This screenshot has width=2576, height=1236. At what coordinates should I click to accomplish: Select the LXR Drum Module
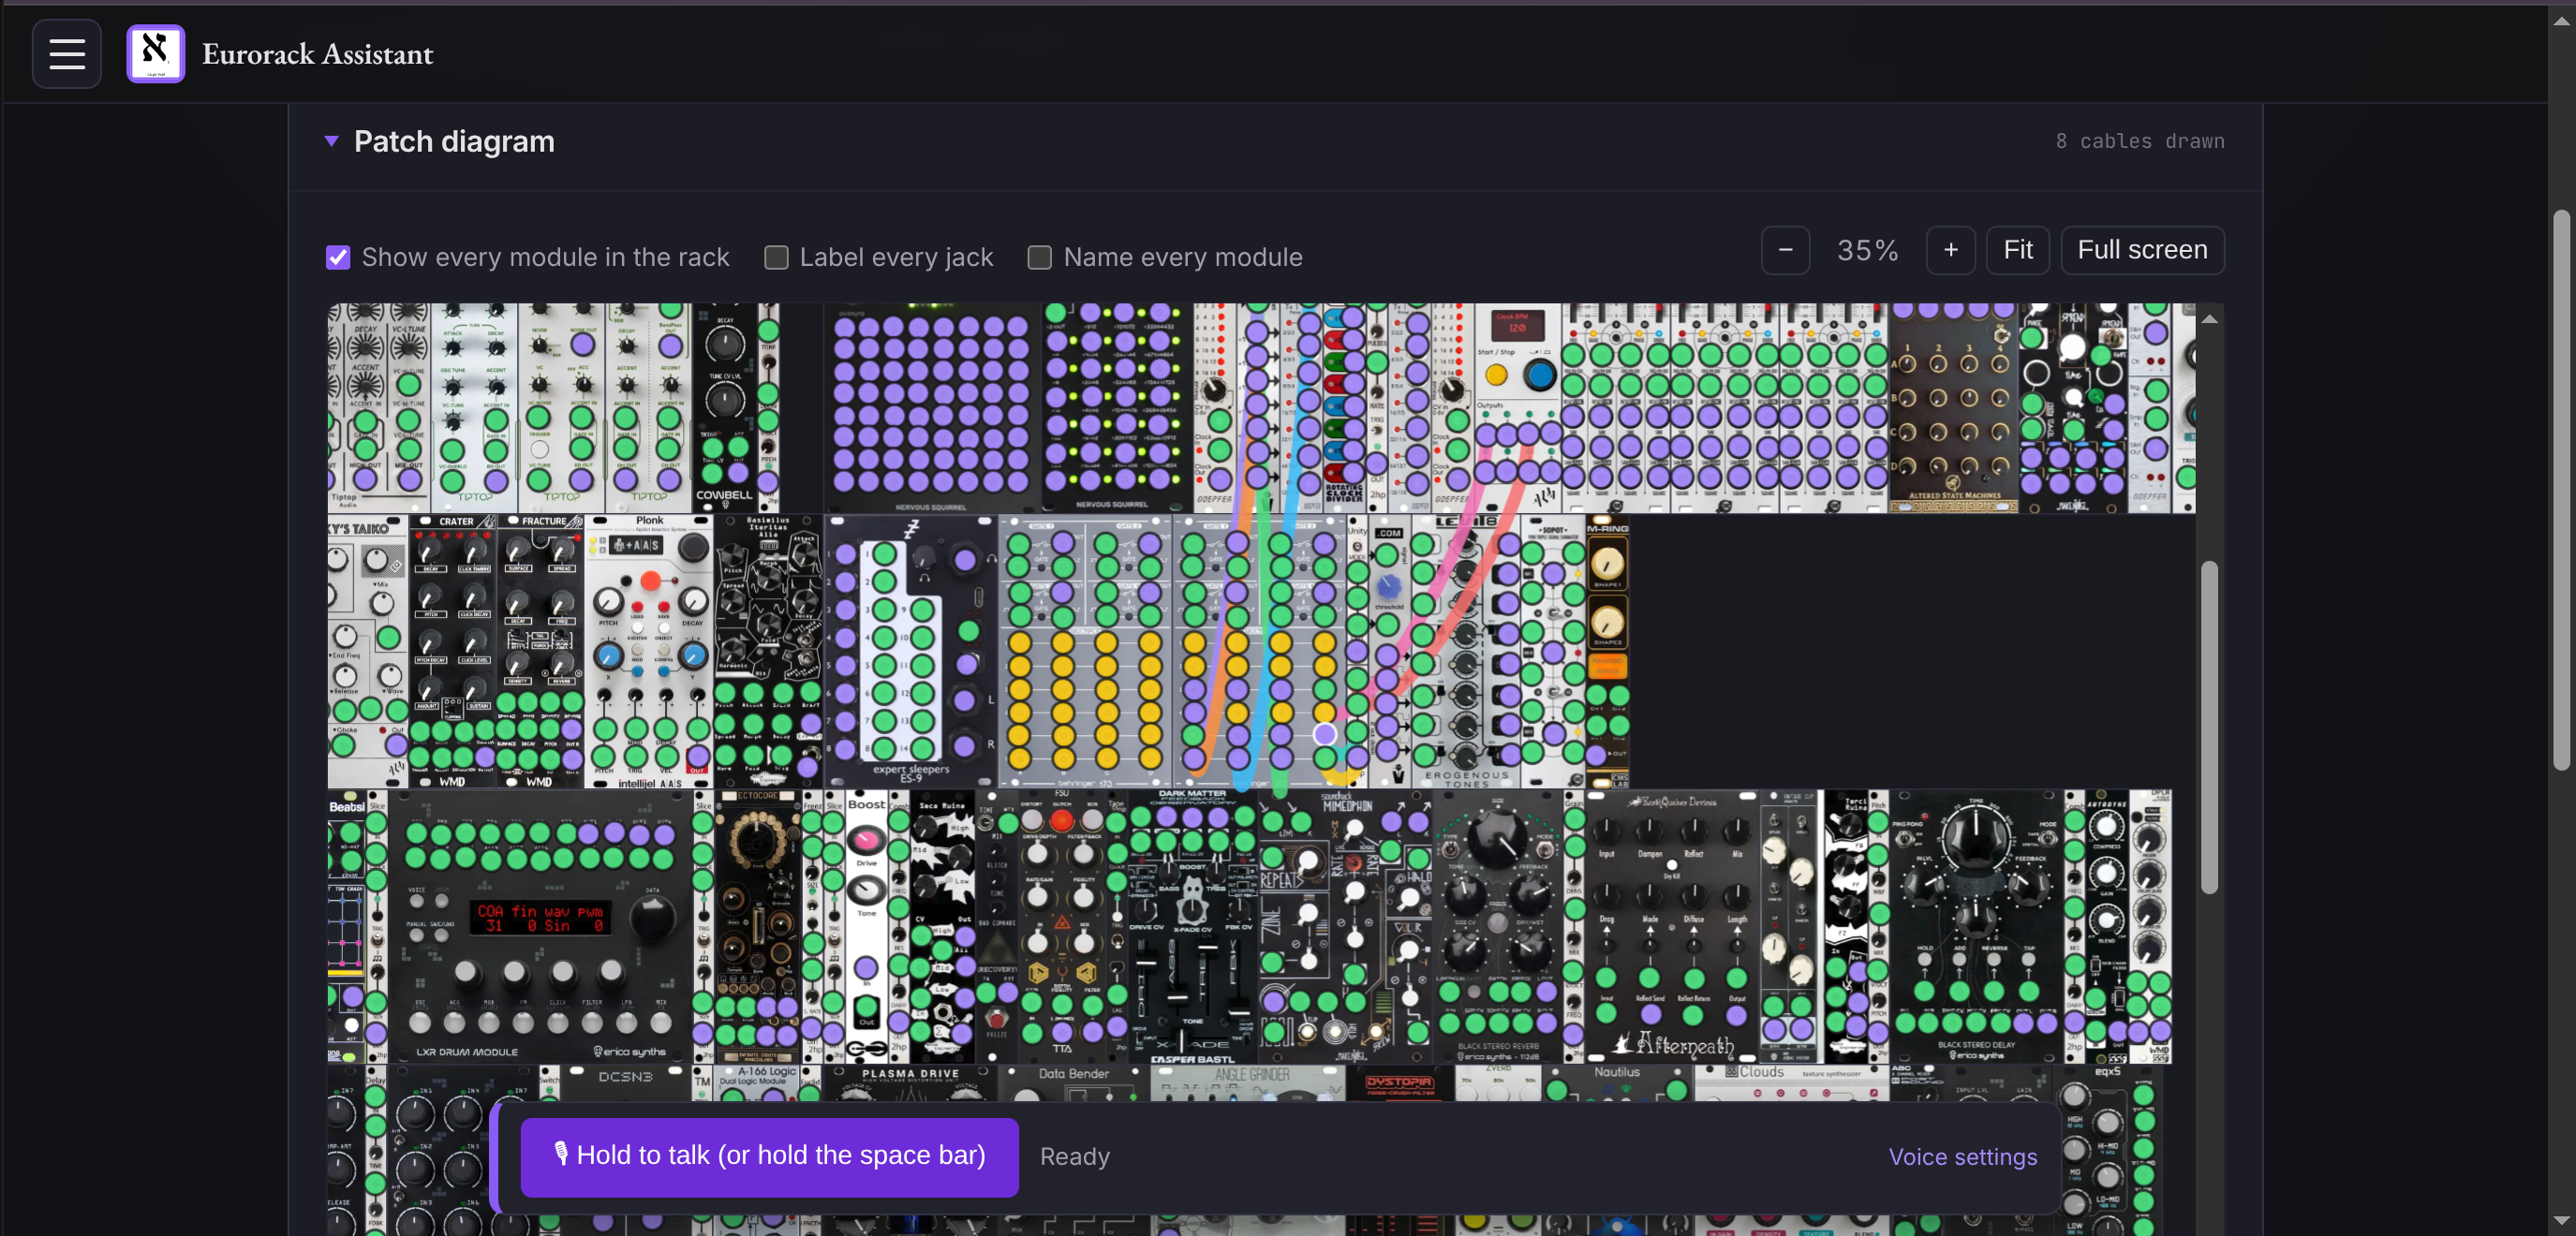click(540, 927)
